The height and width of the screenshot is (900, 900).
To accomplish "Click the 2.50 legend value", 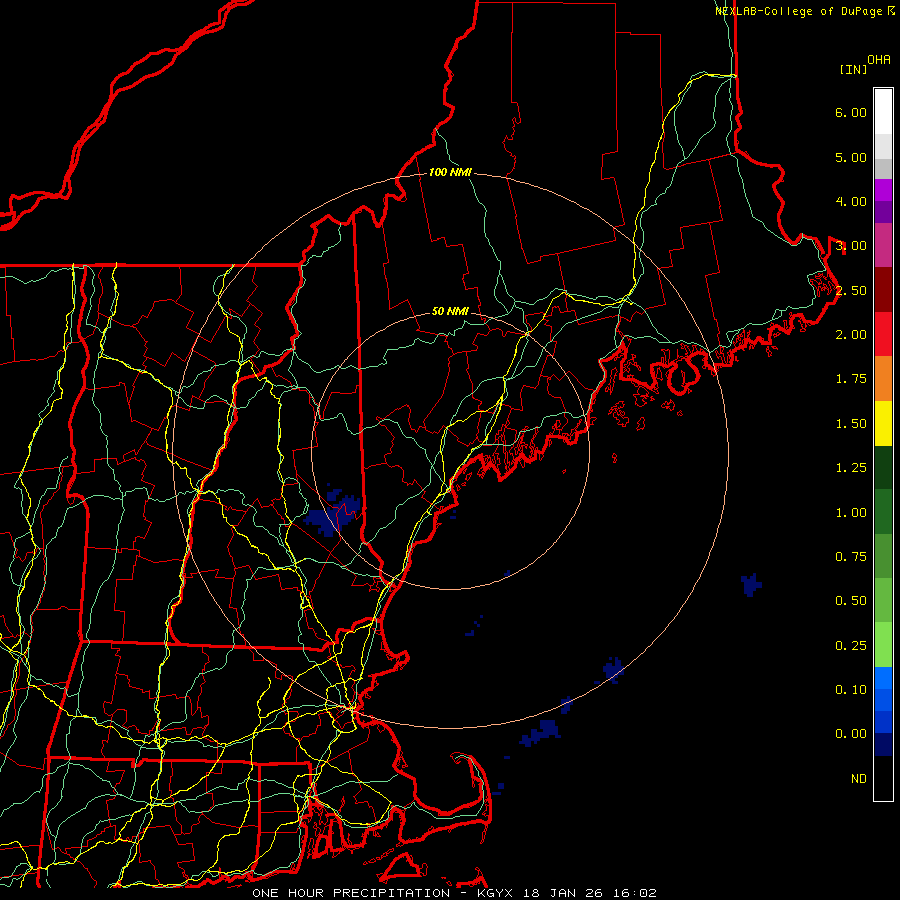I will tap(851, 290).
